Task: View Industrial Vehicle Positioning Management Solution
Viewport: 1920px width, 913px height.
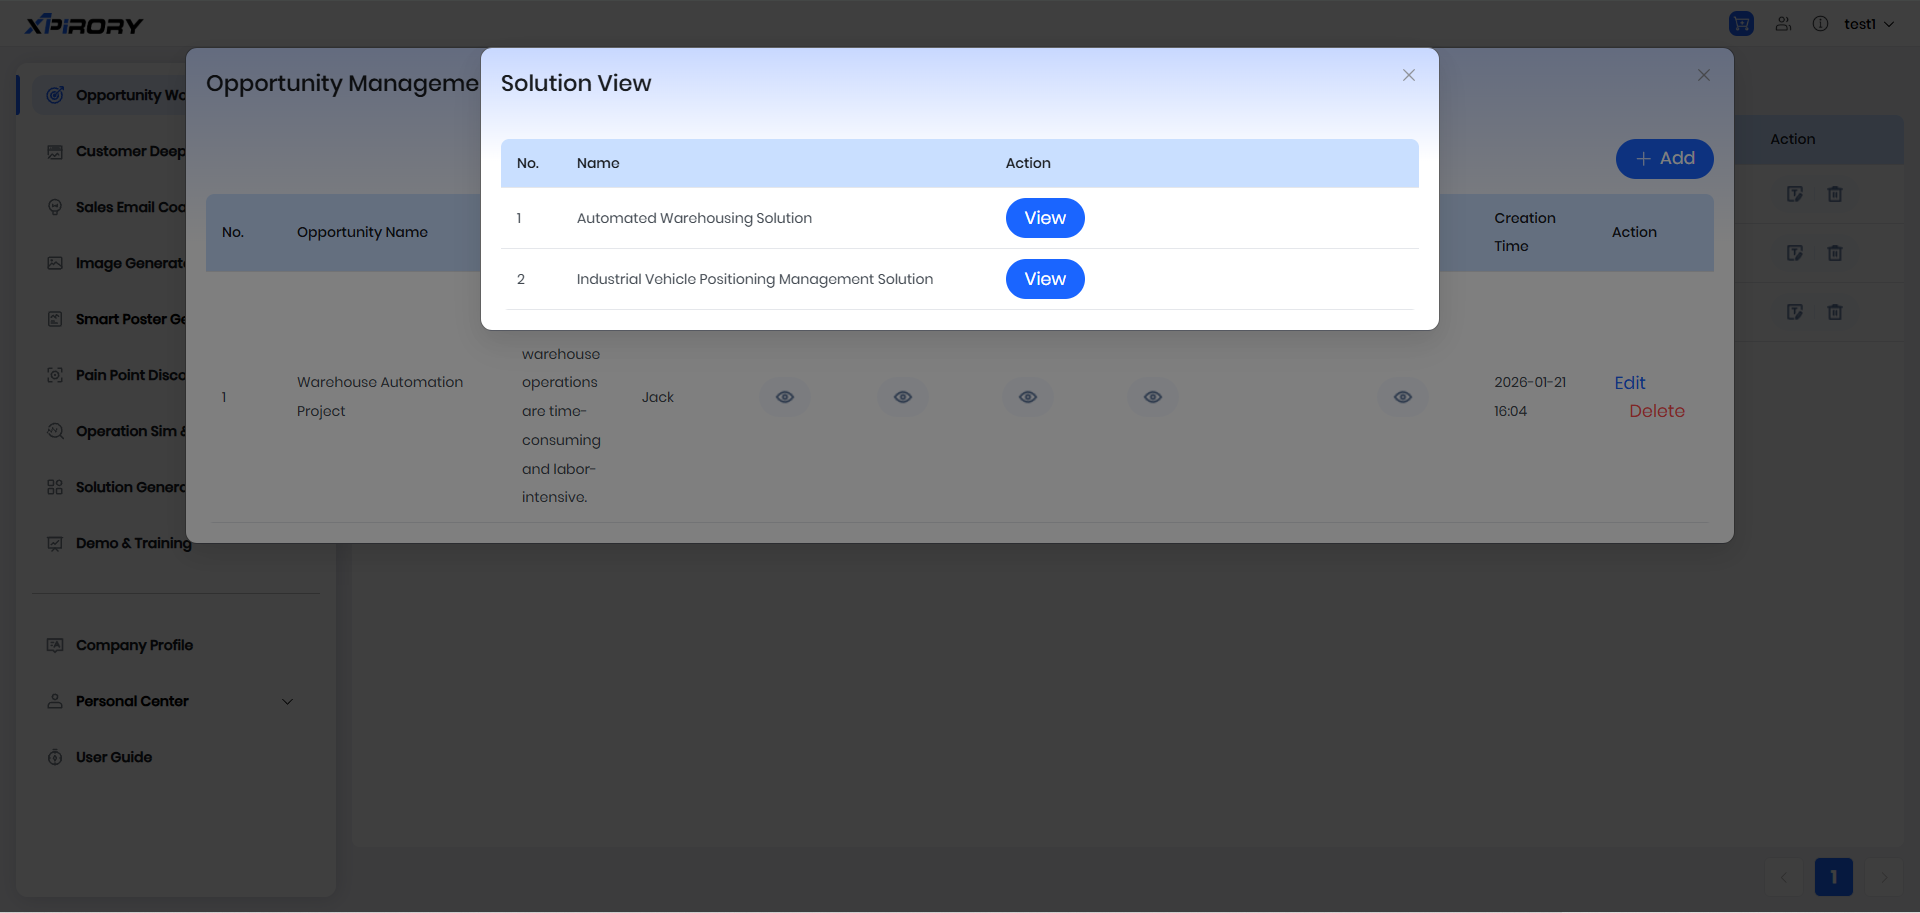Action: coord(1045,279)
